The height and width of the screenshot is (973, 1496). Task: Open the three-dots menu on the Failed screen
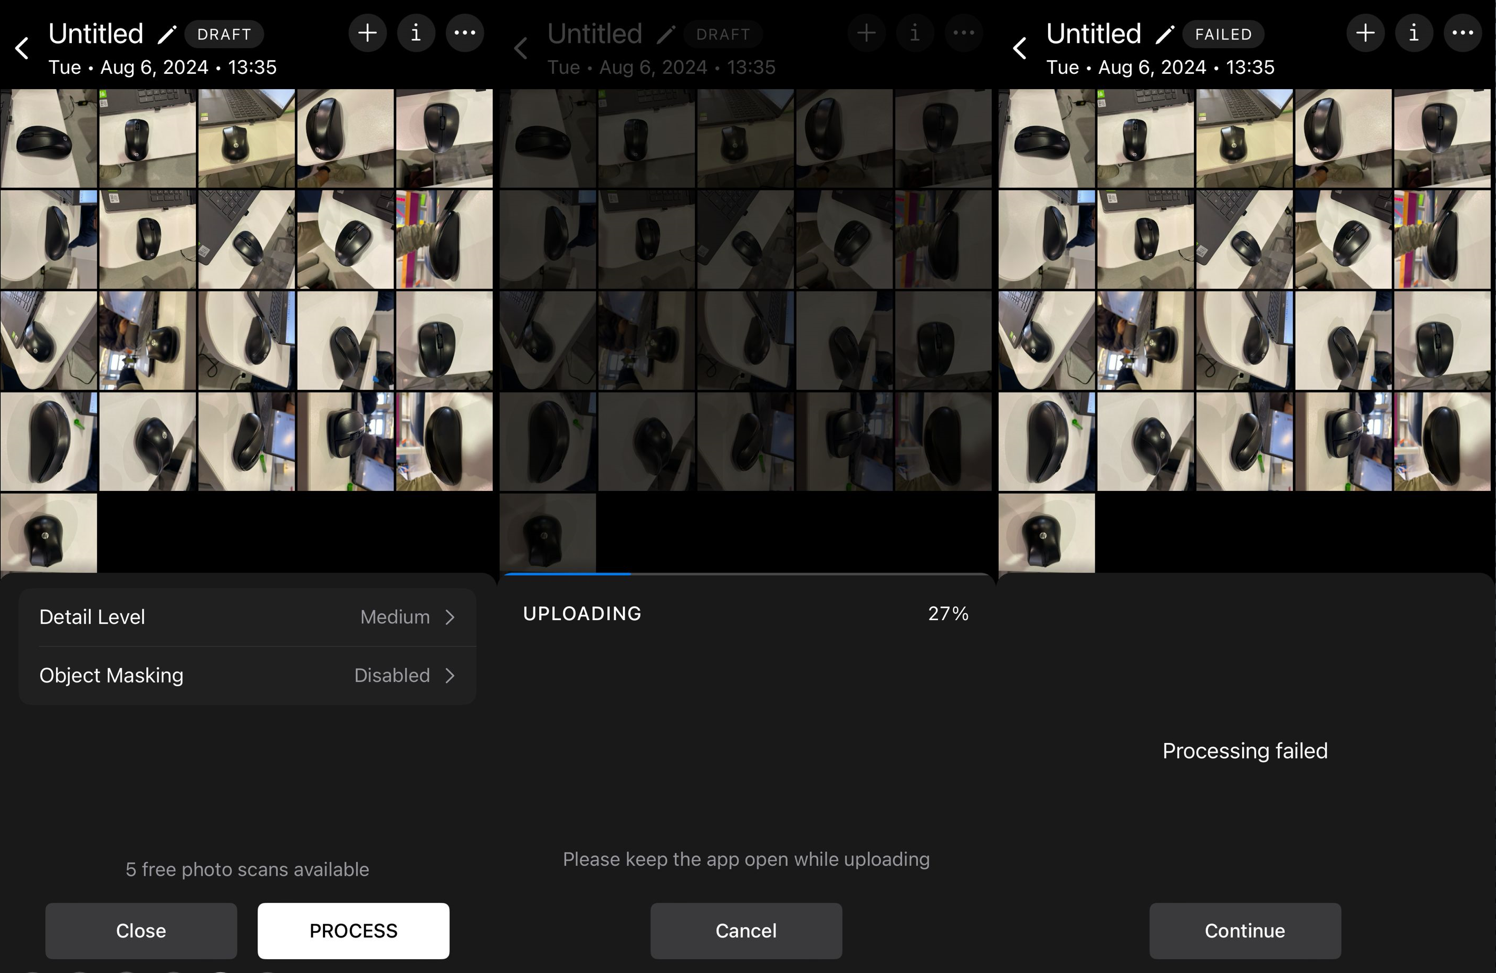(1463, 33)
